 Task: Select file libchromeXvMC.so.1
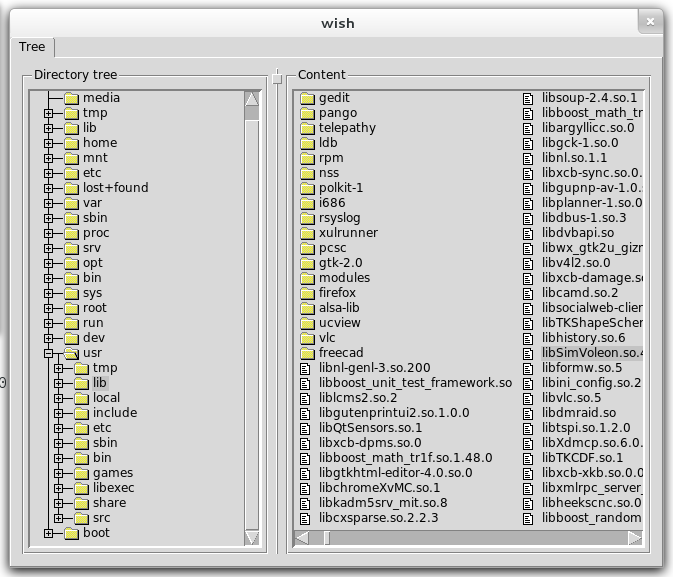tap(379, 488)
